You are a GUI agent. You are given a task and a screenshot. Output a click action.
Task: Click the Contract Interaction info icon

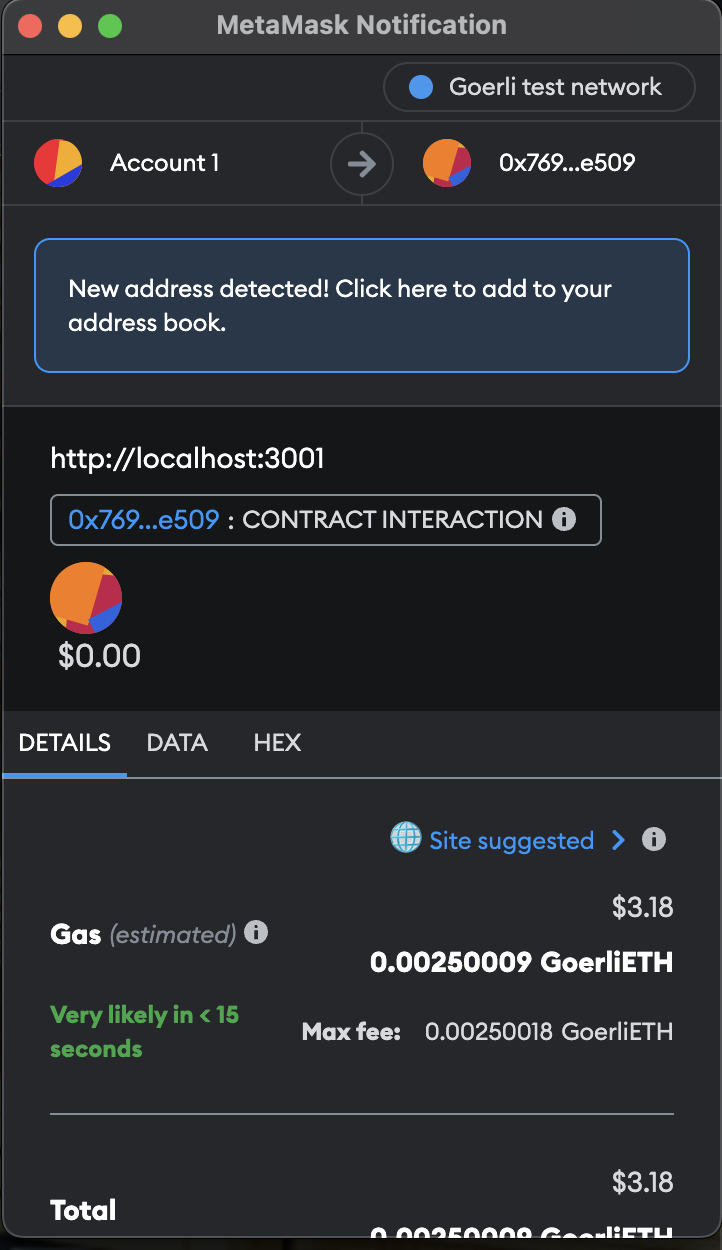564,519
